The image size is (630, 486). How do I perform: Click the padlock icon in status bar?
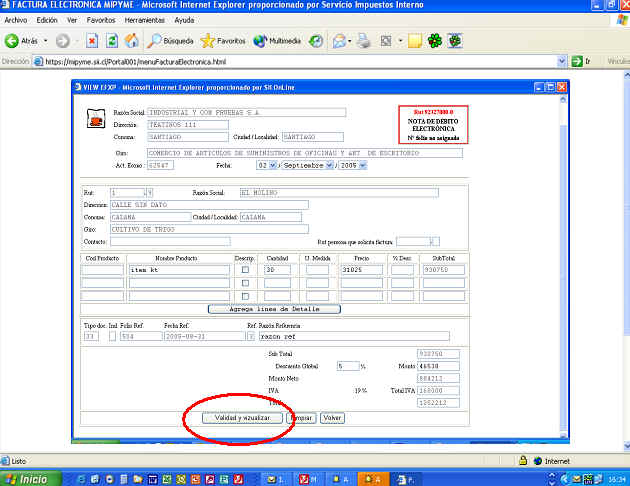[x=523, y=460]
